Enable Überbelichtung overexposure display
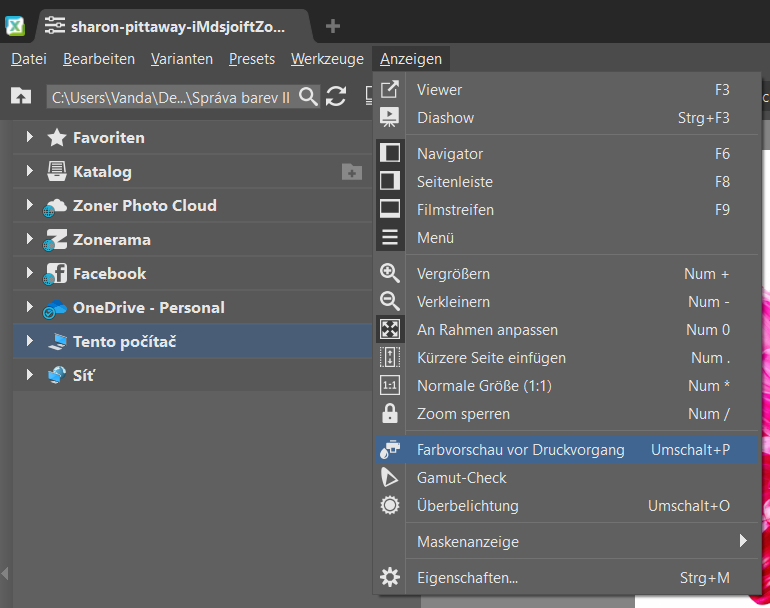The image size is (770, 608). pos(469,506)
